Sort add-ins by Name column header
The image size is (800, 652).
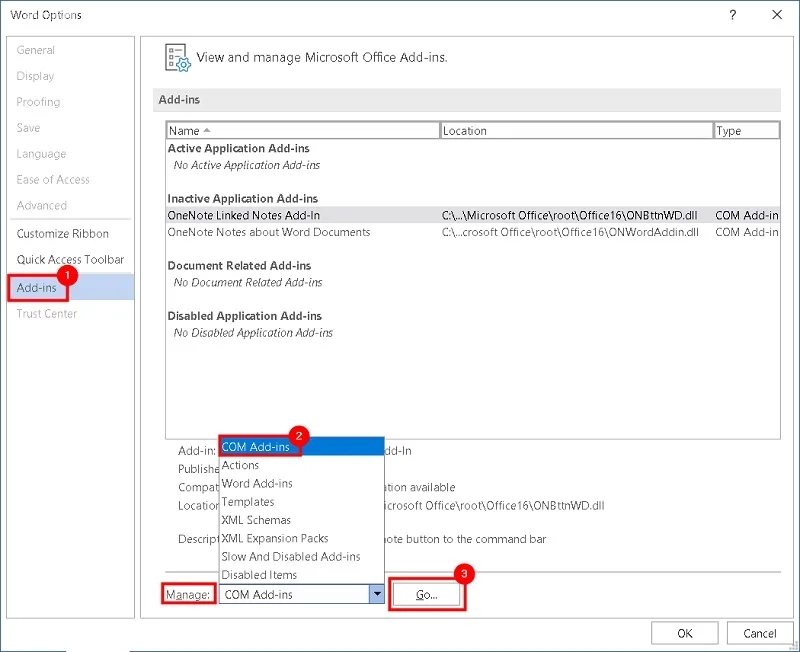coord(302,131)
